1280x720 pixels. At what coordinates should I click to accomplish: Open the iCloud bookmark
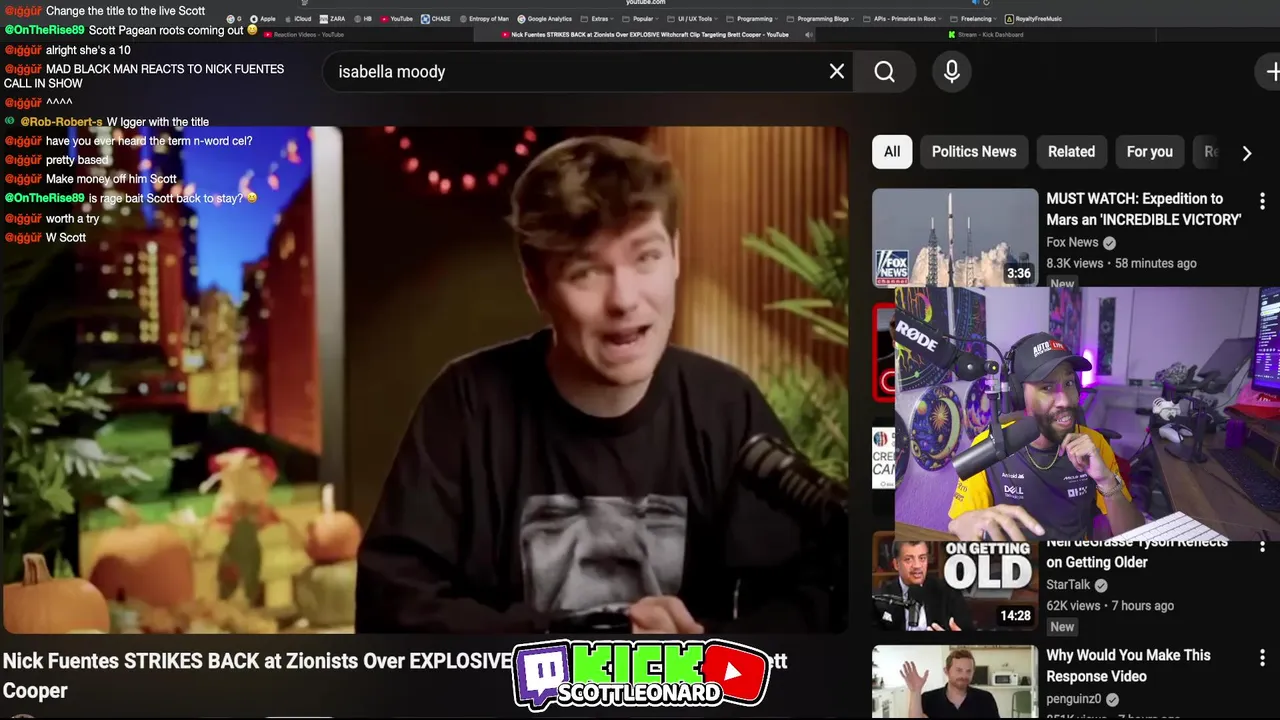click(297, 19)
